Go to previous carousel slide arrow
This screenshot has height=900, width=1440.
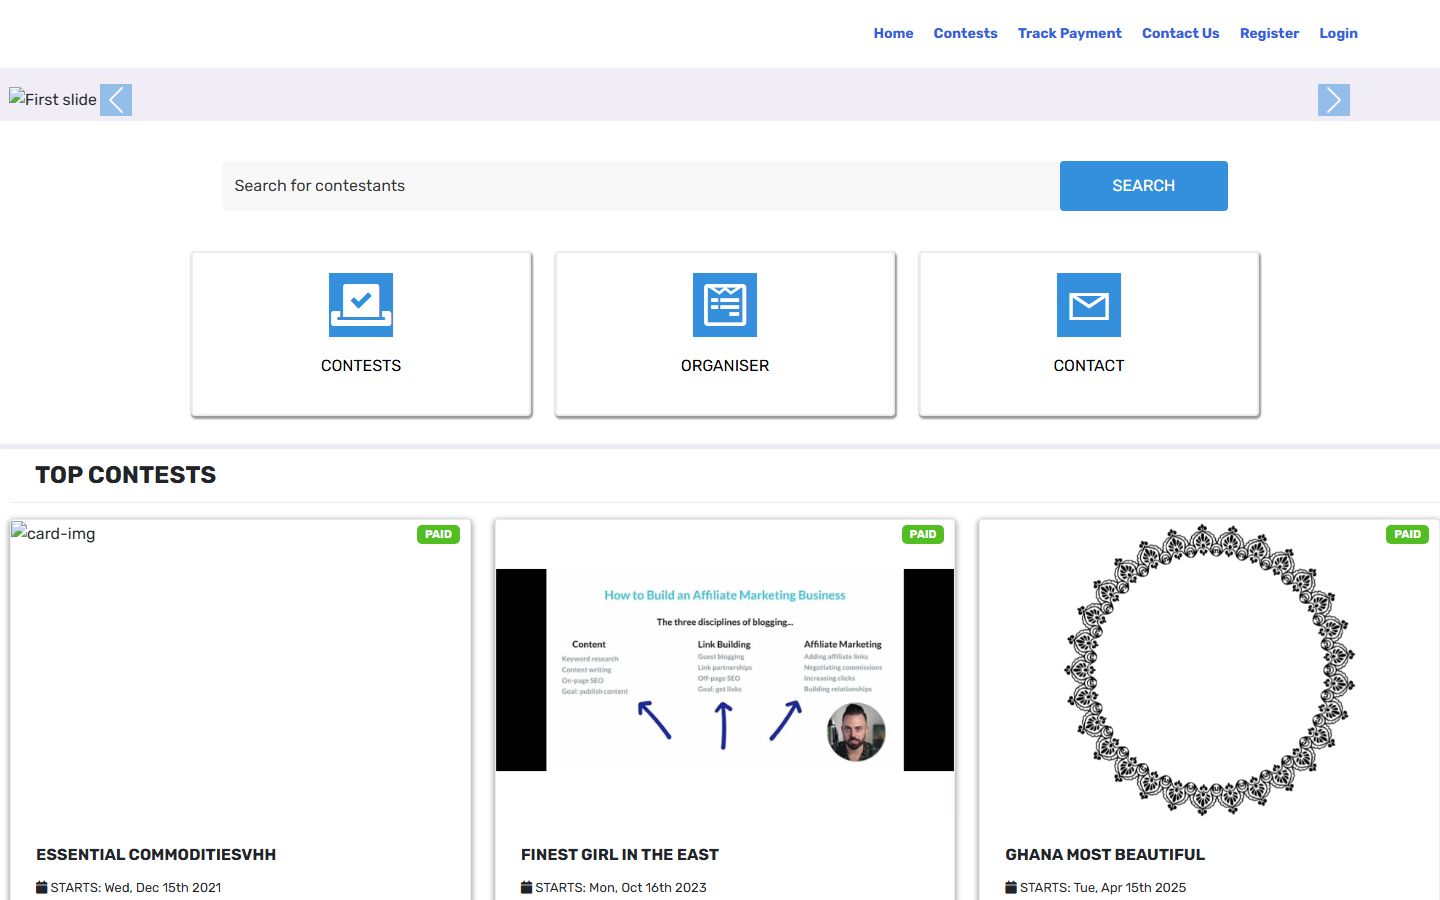pos(116,100)
